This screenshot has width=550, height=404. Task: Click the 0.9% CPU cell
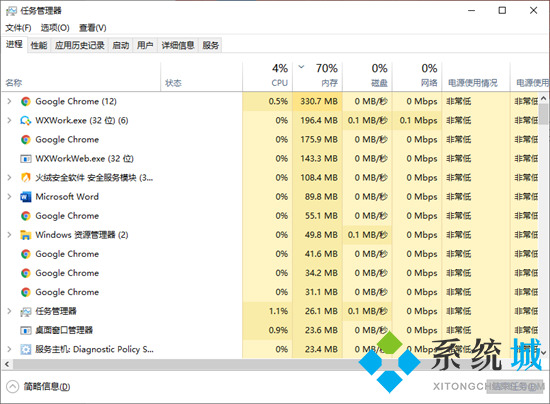click(x=268, y=330)
